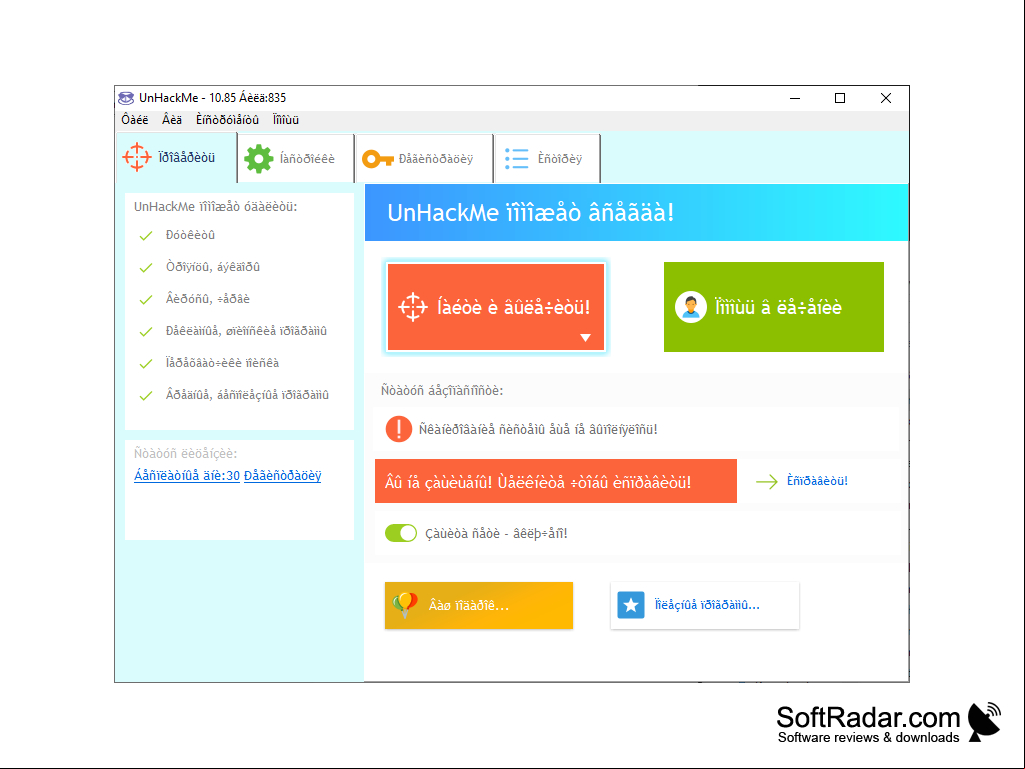Click the "Ðåêëàìíûå, øïèîíñêèå ïðîãðàììû" list item
Viewport: 1025px width, 769px height.
(x=246, y=331)
